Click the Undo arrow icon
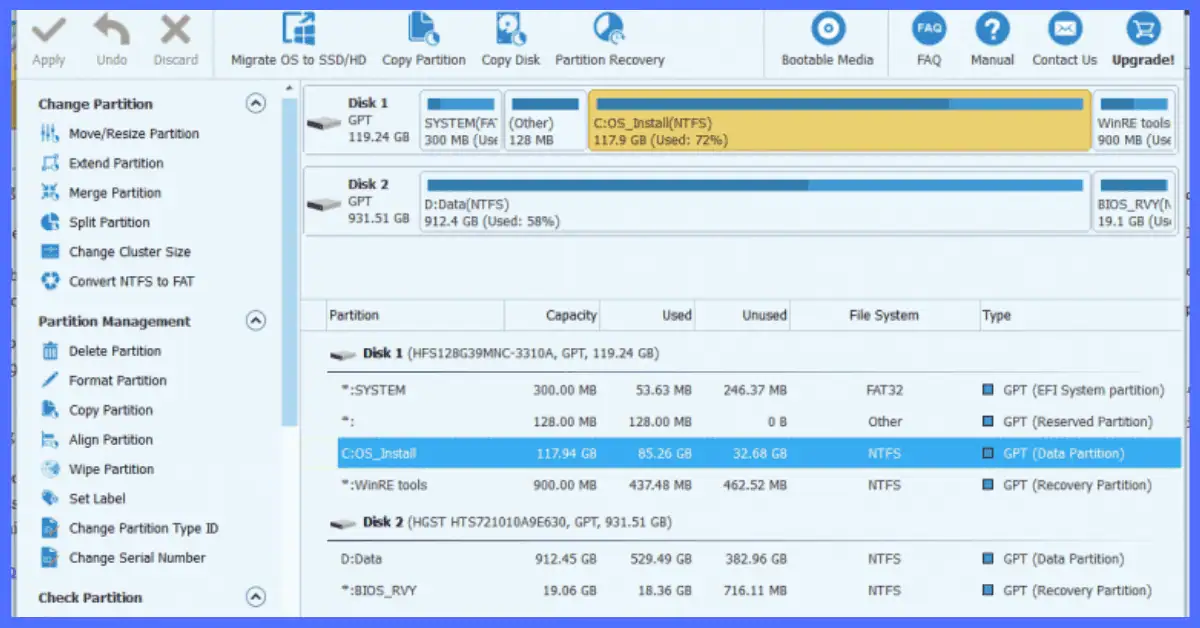This screenshot has width=1200, height=628. (112, 30)
